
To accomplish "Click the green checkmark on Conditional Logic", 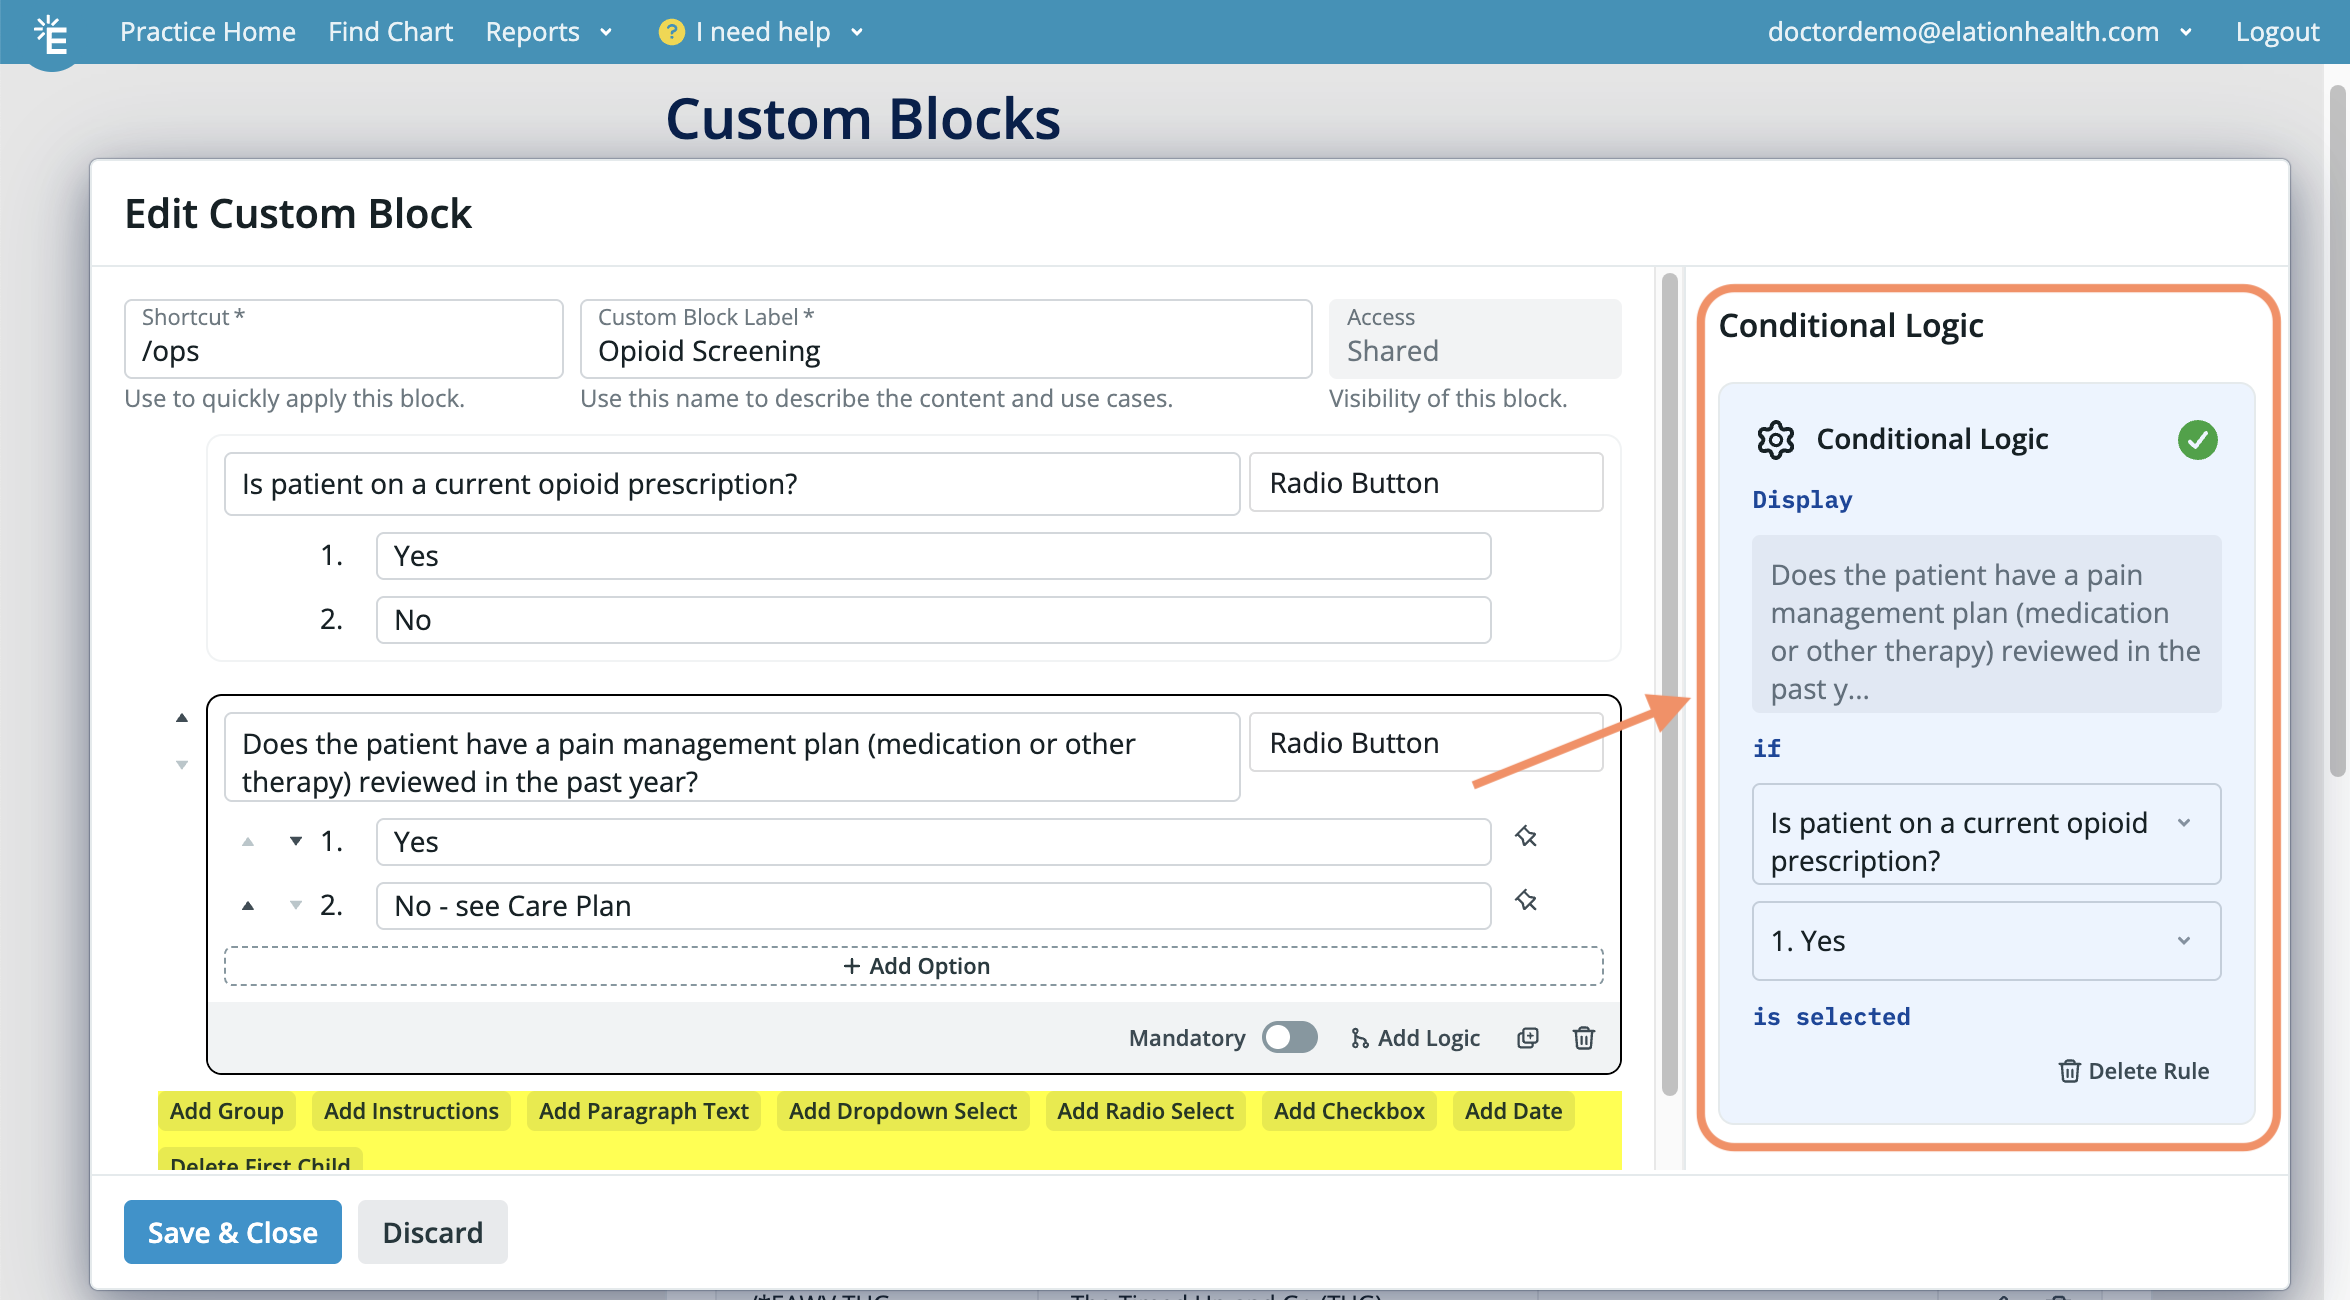I will 2197,439.
